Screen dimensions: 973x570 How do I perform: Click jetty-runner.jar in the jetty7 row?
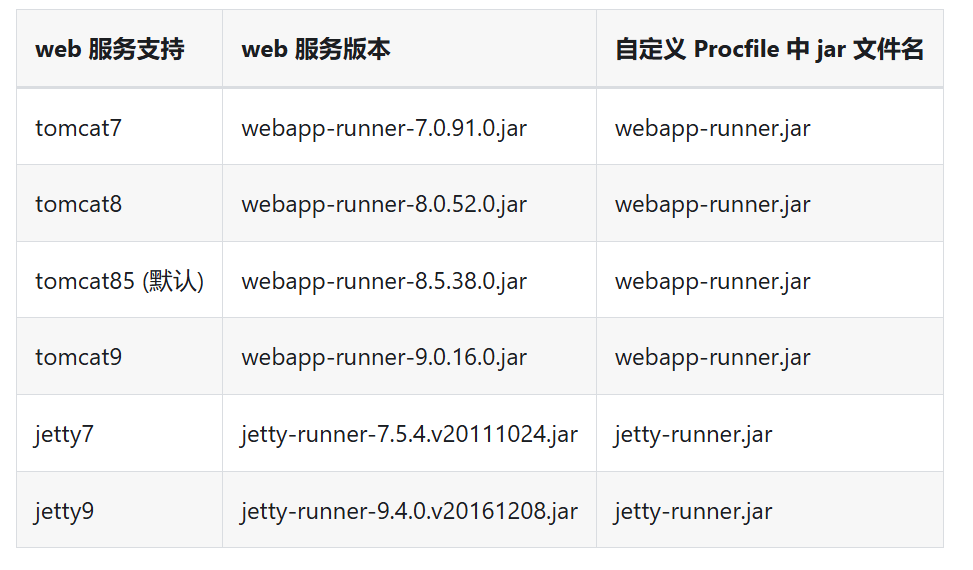[x=693, y=435]
